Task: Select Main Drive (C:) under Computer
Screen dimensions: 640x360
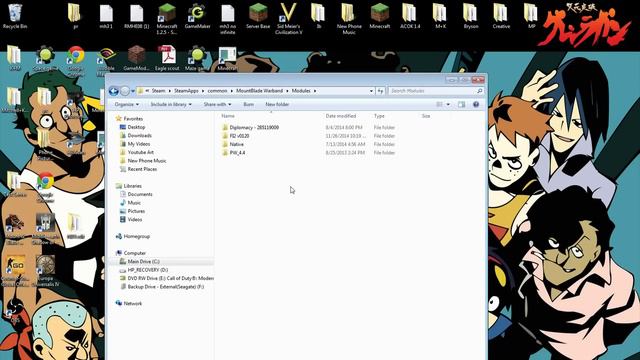Action: [140, 261]
